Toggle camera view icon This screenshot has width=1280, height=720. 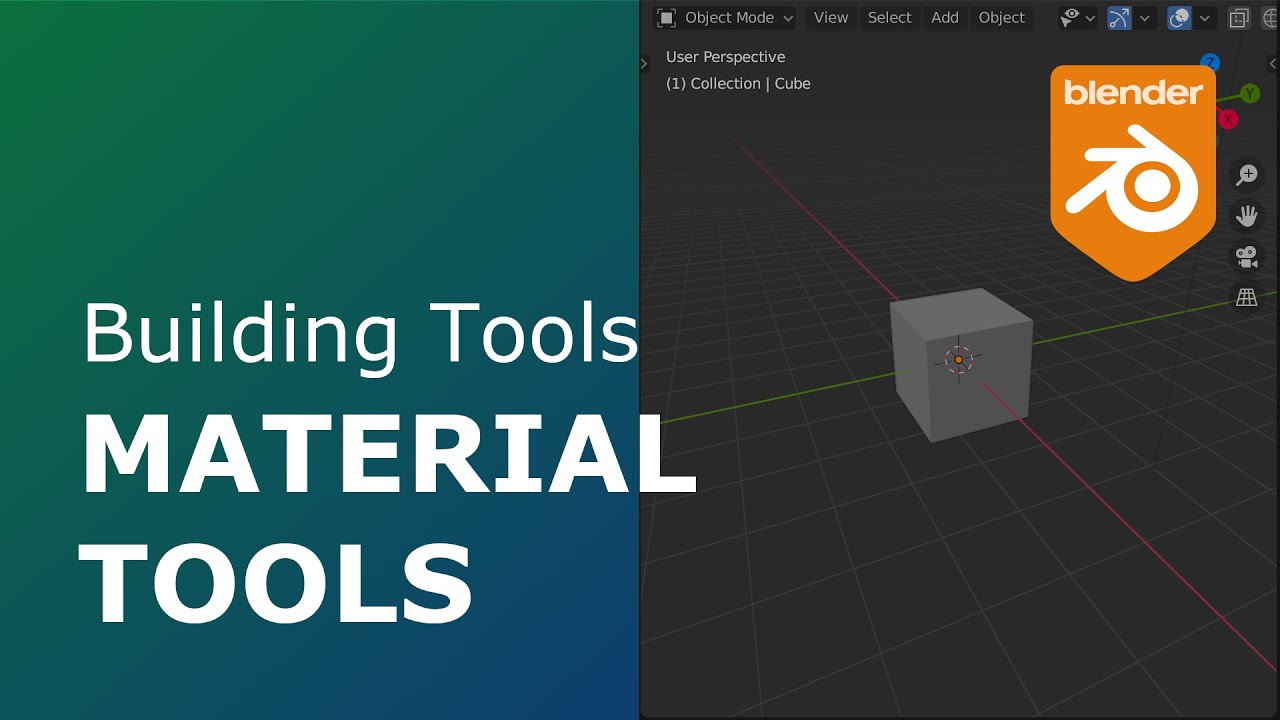coord(1247,257)
